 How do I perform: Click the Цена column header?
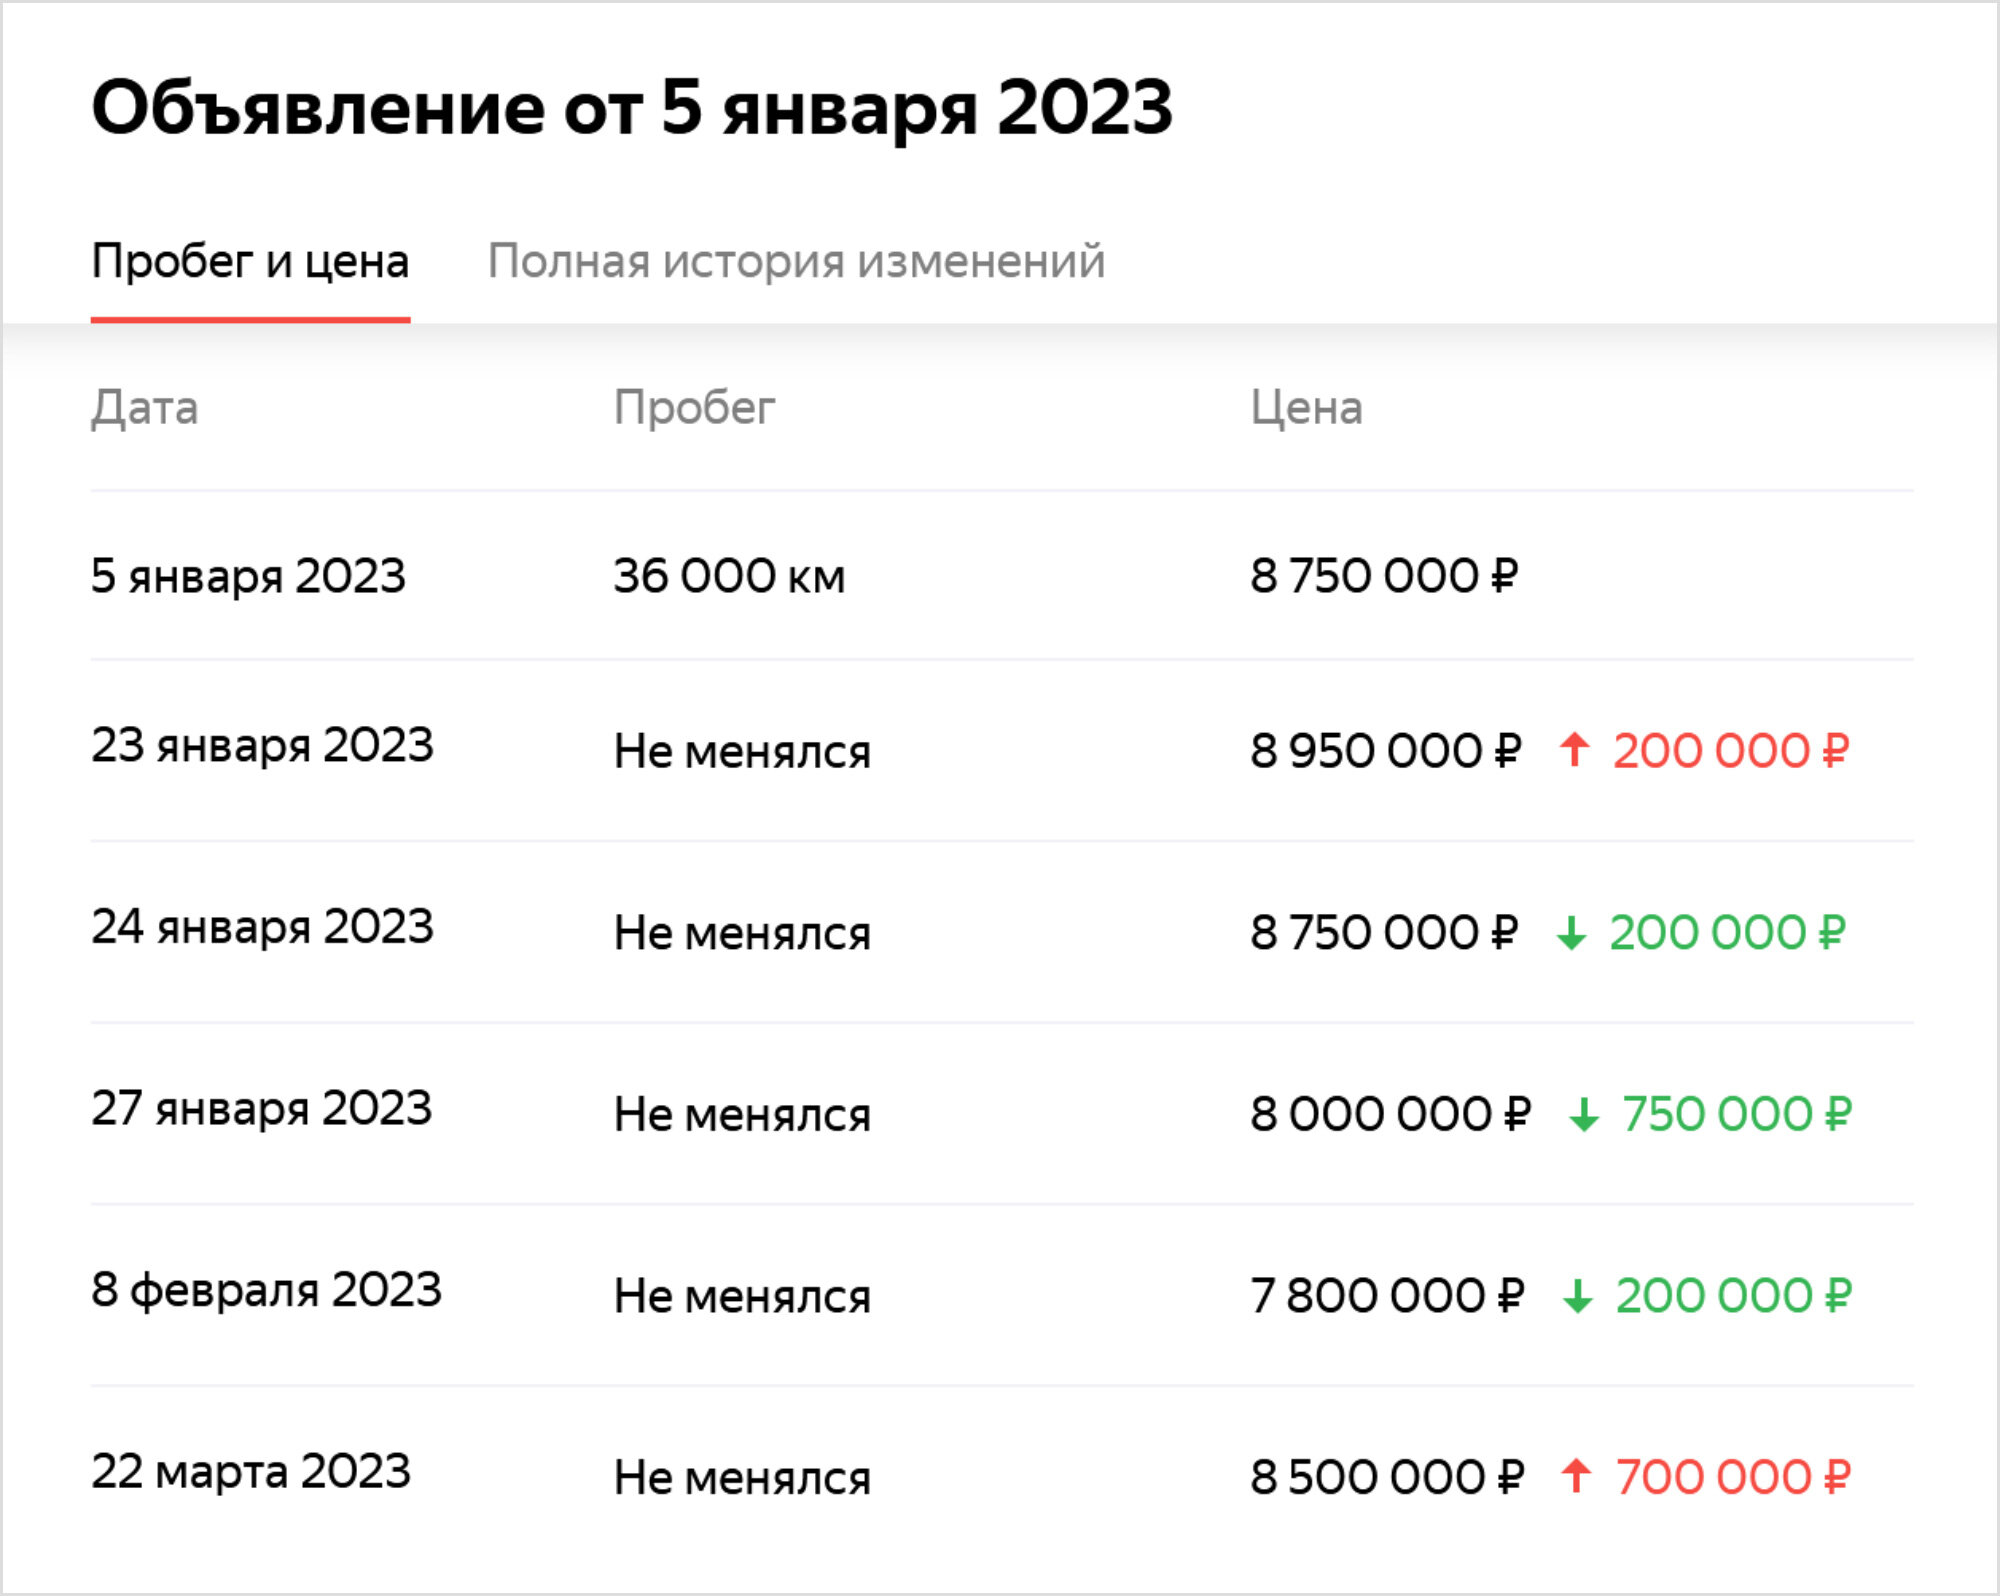1306,408
